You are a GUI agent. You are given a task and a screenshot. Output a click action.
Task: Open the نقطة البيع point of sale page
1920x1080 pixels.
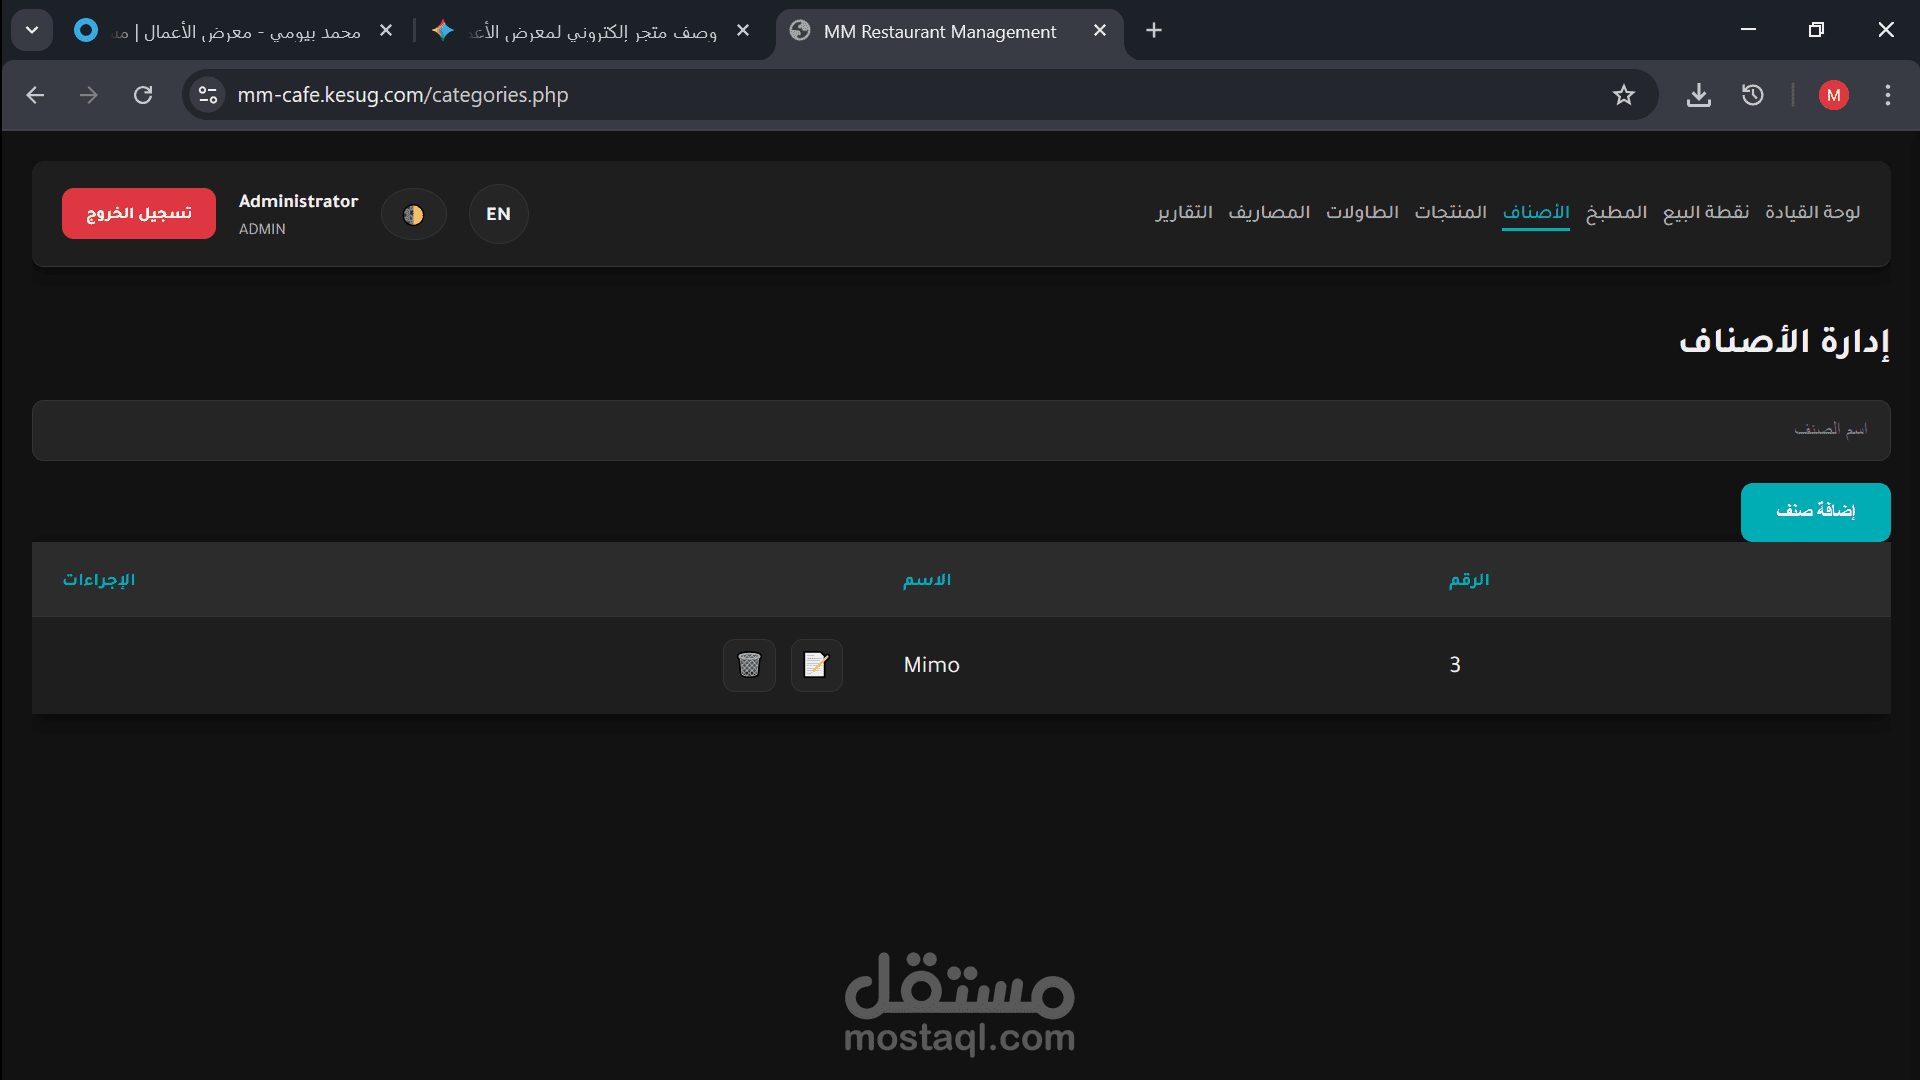pos(1705,212)
